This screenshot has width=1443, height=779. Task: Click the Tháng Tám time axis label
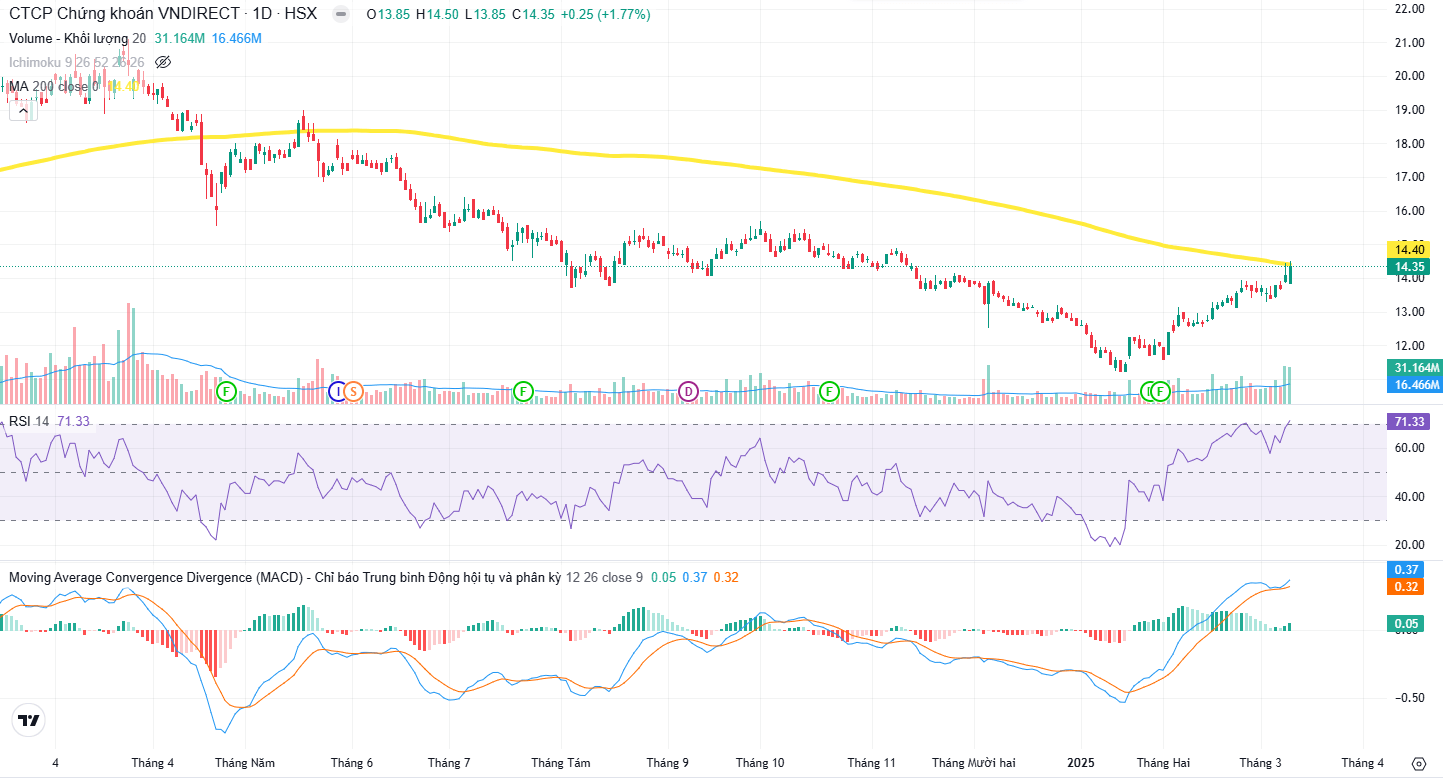click(x=561, y=763)
